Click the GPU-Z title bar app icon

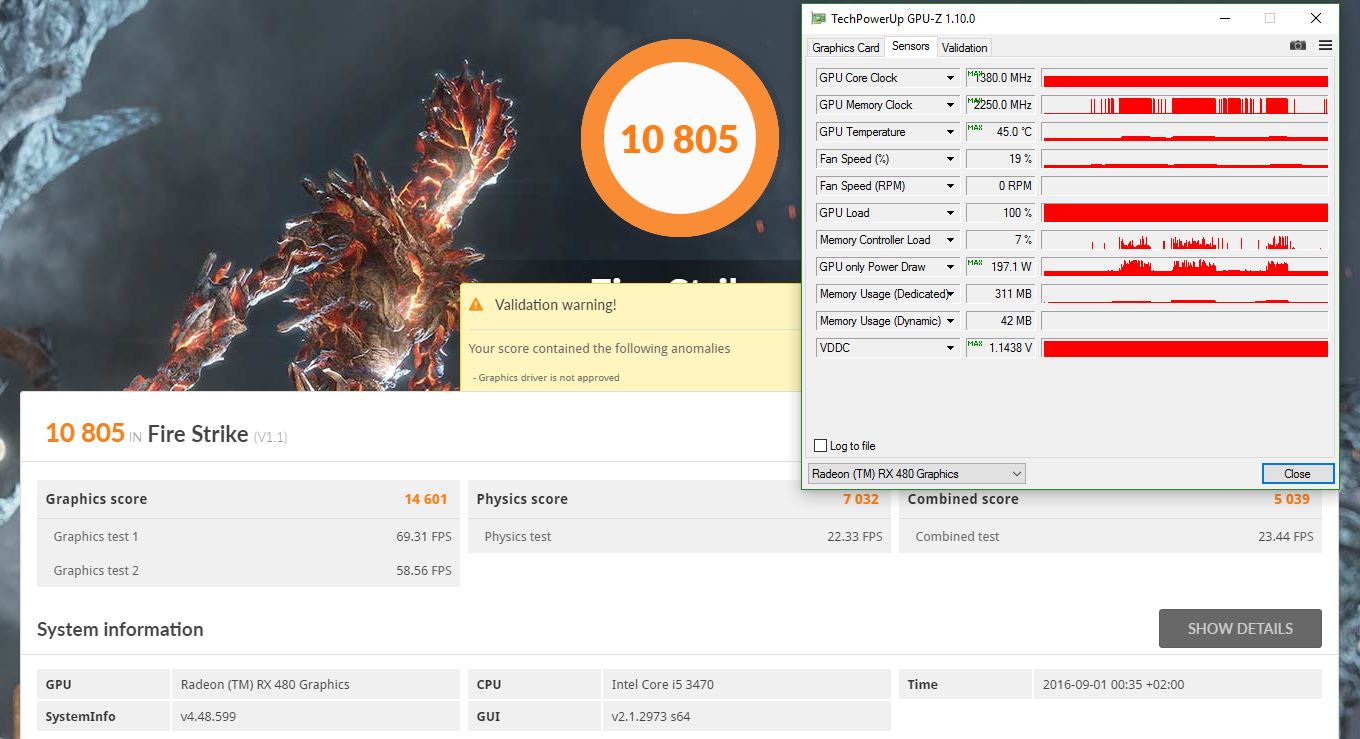(x=818, y=18)
